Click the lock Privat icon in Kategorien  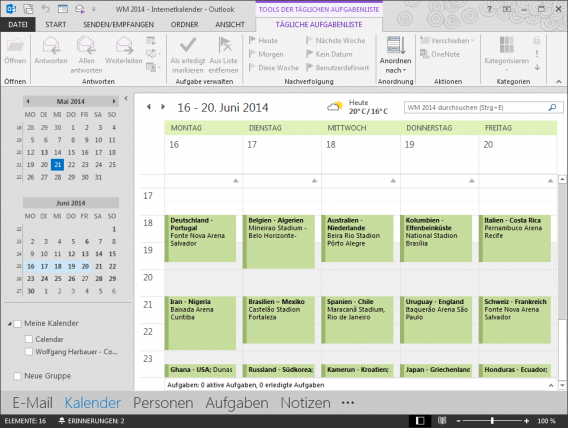coord(537,40)
